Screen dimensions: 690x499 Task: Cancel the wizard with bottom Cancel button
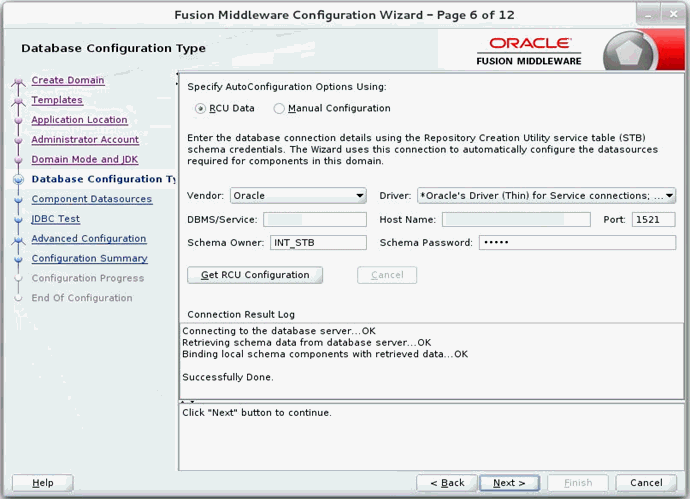(x=646, y=483)
